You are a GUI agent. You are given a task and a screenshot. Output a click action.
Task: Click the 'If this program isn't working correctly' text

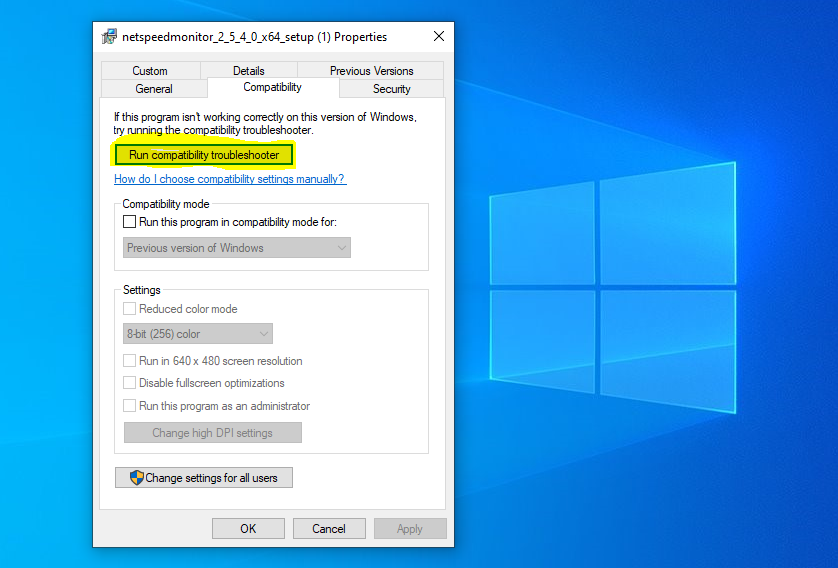(x=265, y=123)
